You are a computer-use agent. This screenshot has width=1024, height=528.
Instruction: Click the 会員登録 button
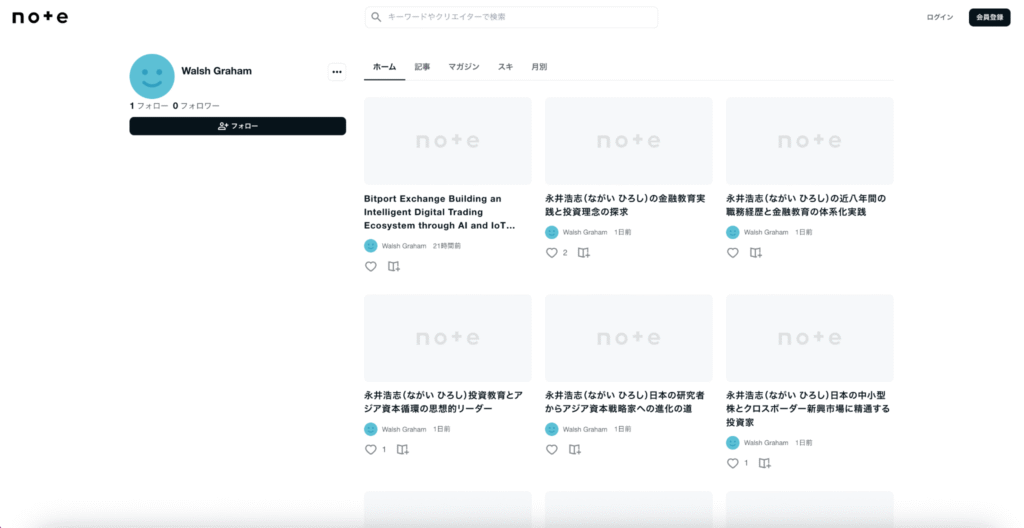coord(989,17)
